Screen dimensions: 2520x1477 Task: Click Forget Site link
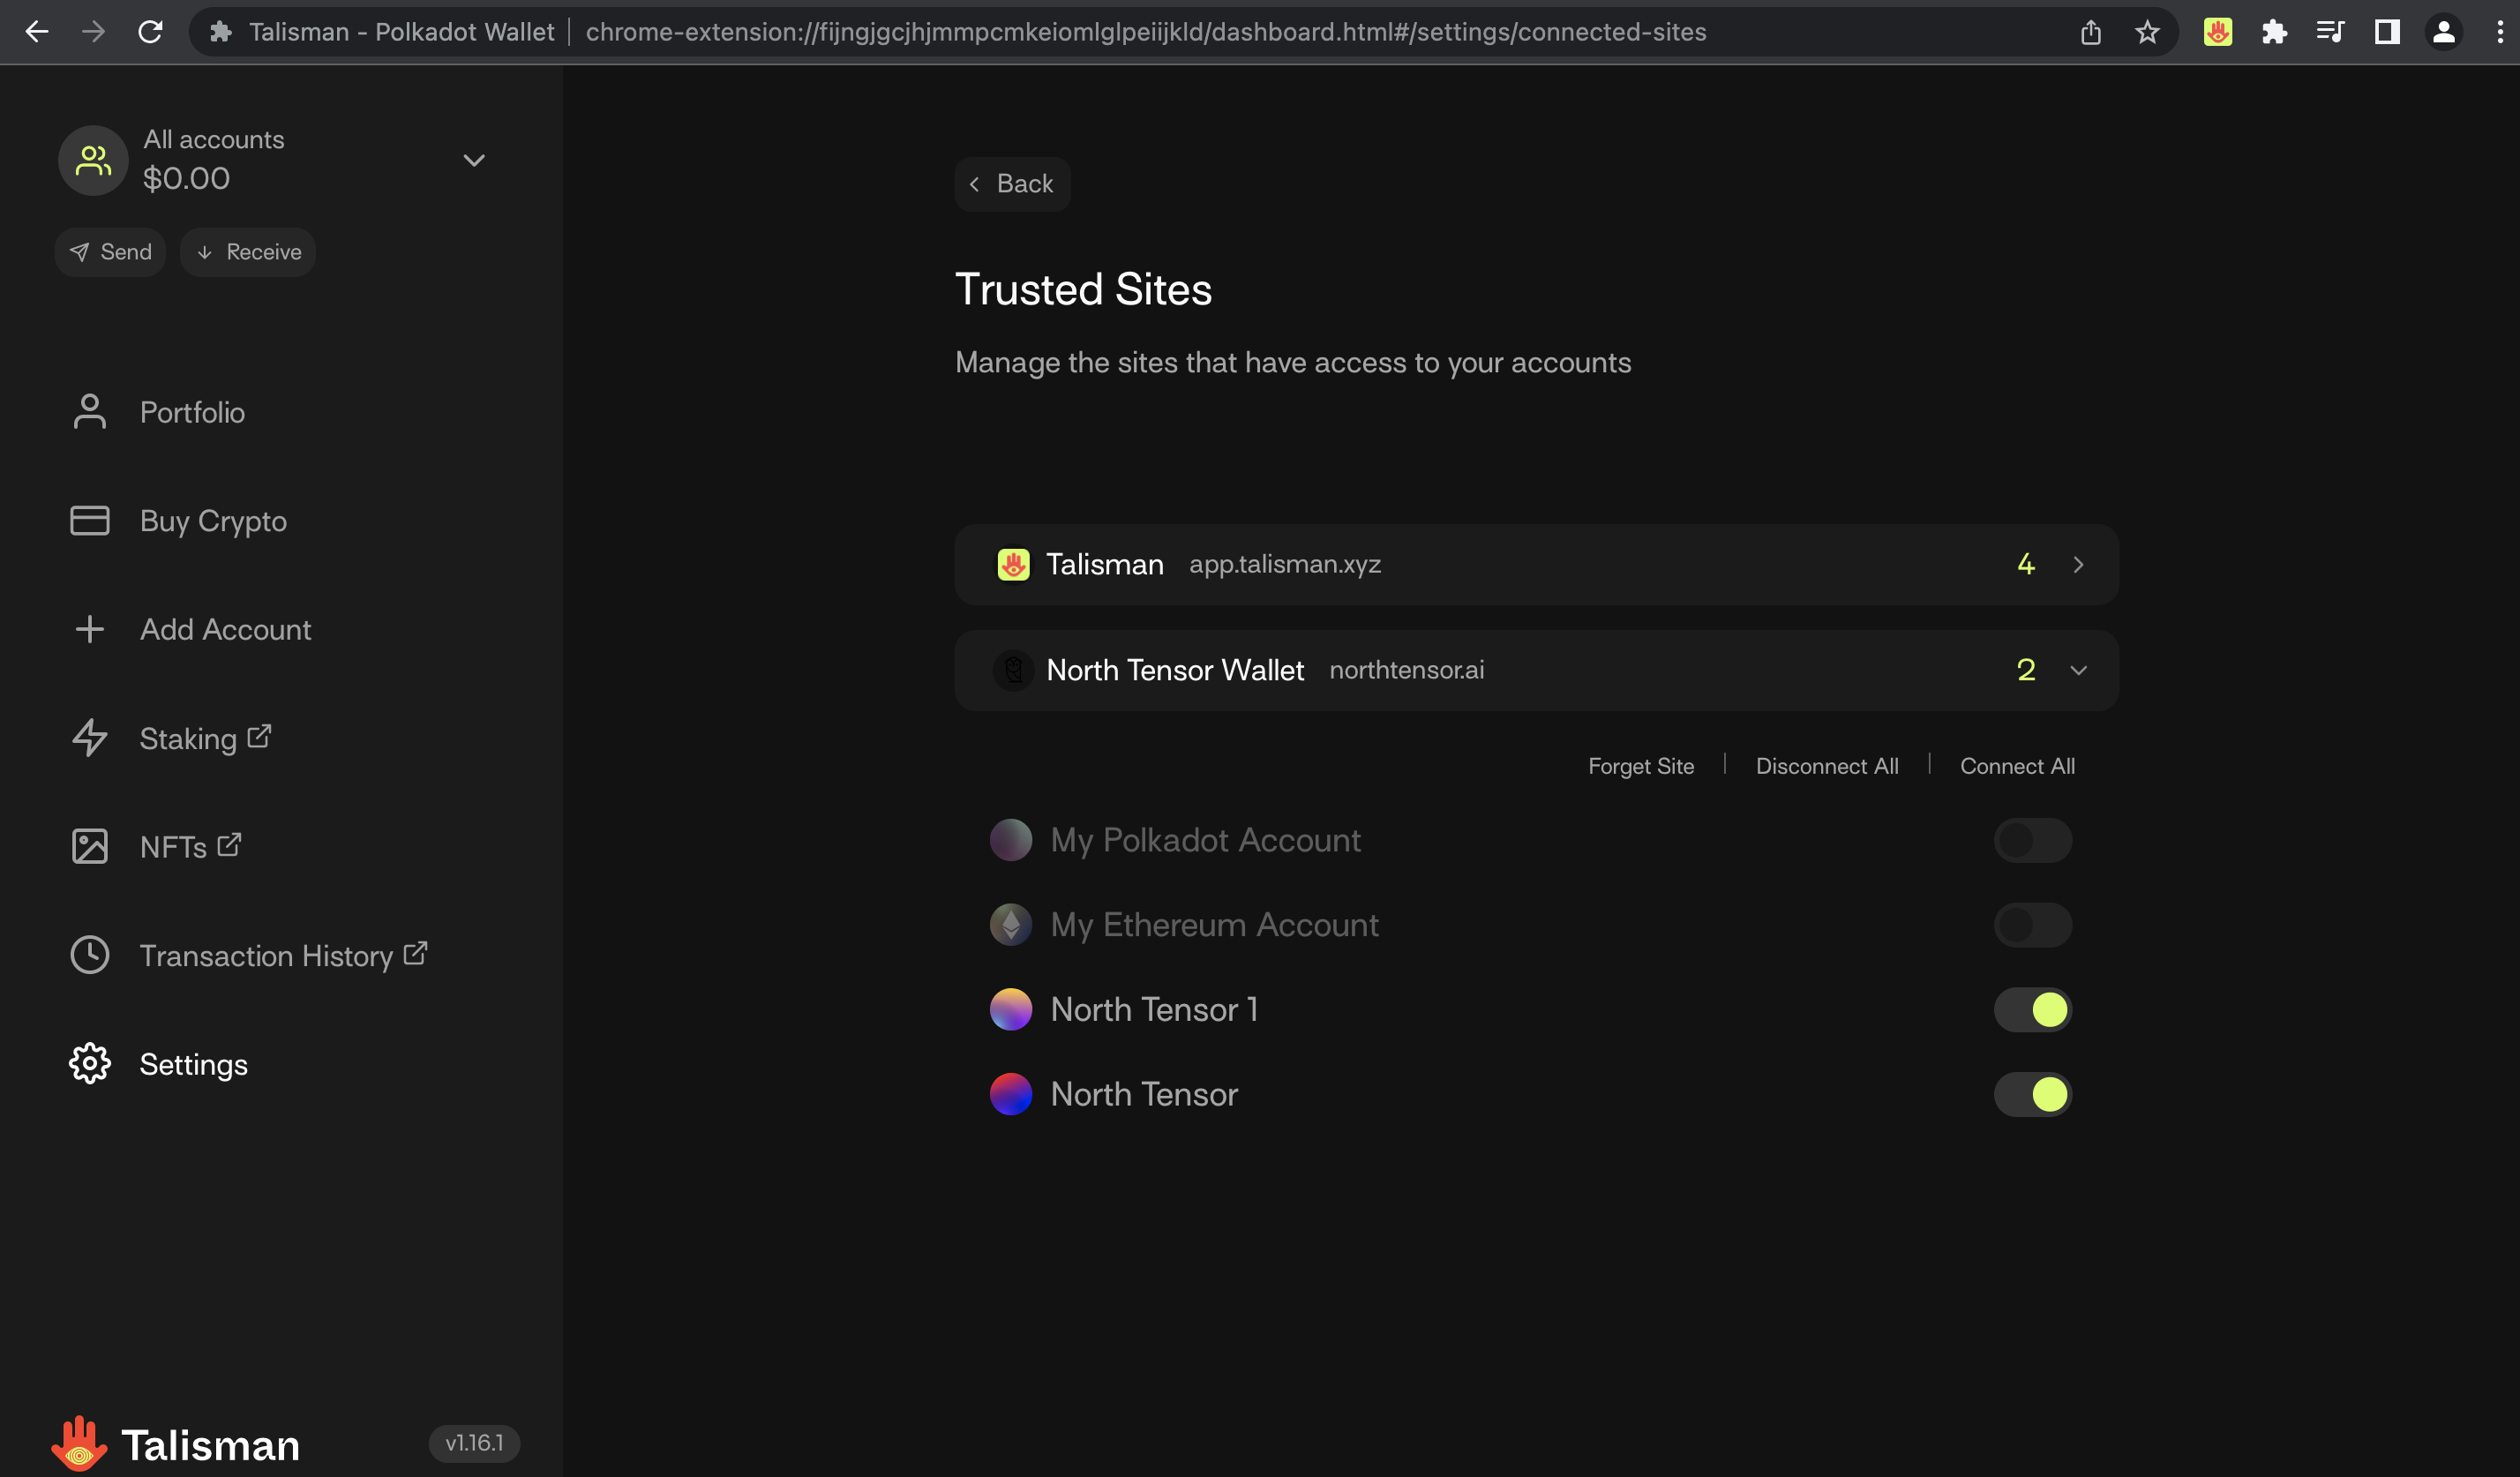(x=1641, y=766)
